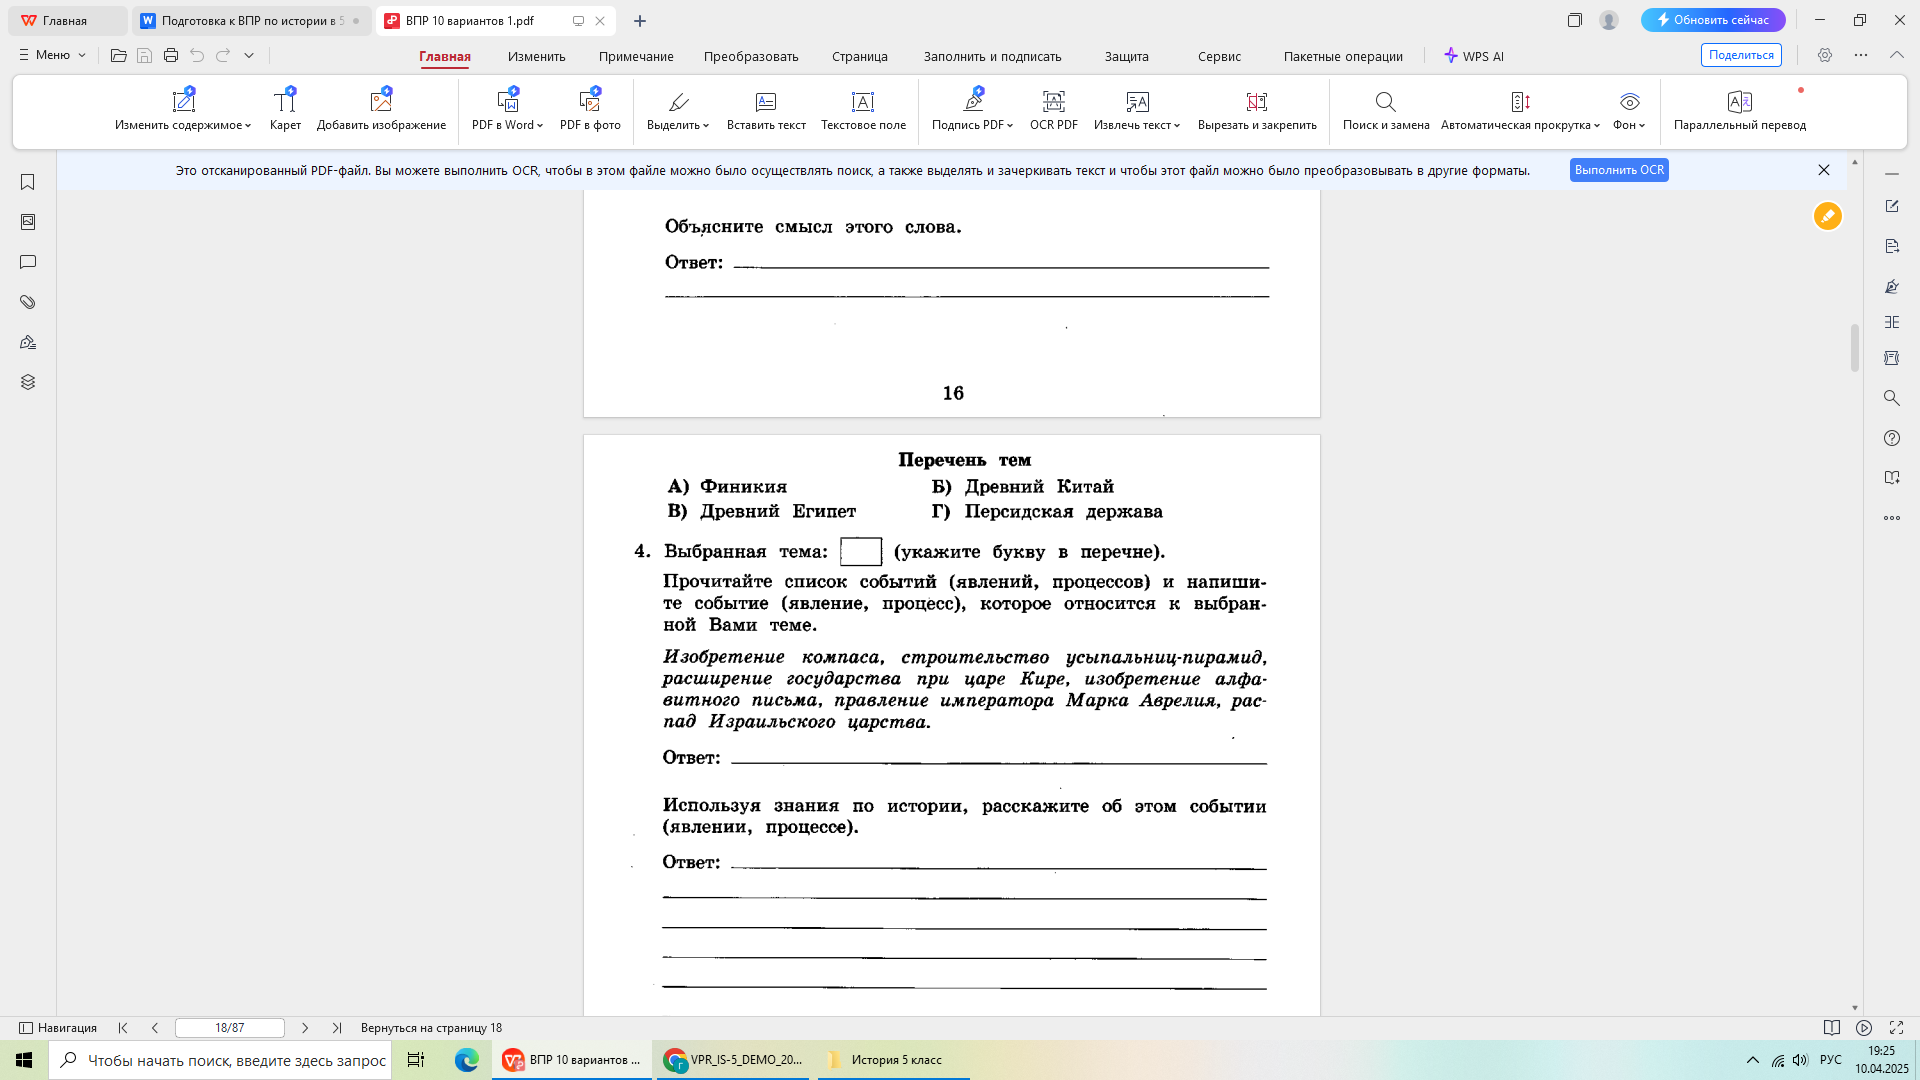Switch to the Edit (Изменить) tab
This screenshot has height=1080, width=1920.
(536, 57)
